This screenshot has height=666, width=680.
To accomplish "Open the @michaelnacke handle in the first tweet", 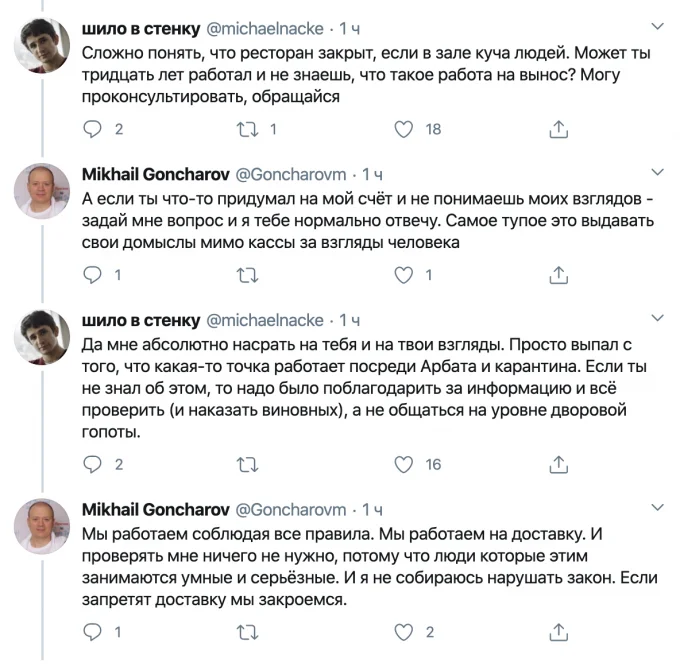I will [x=265, y=29].
